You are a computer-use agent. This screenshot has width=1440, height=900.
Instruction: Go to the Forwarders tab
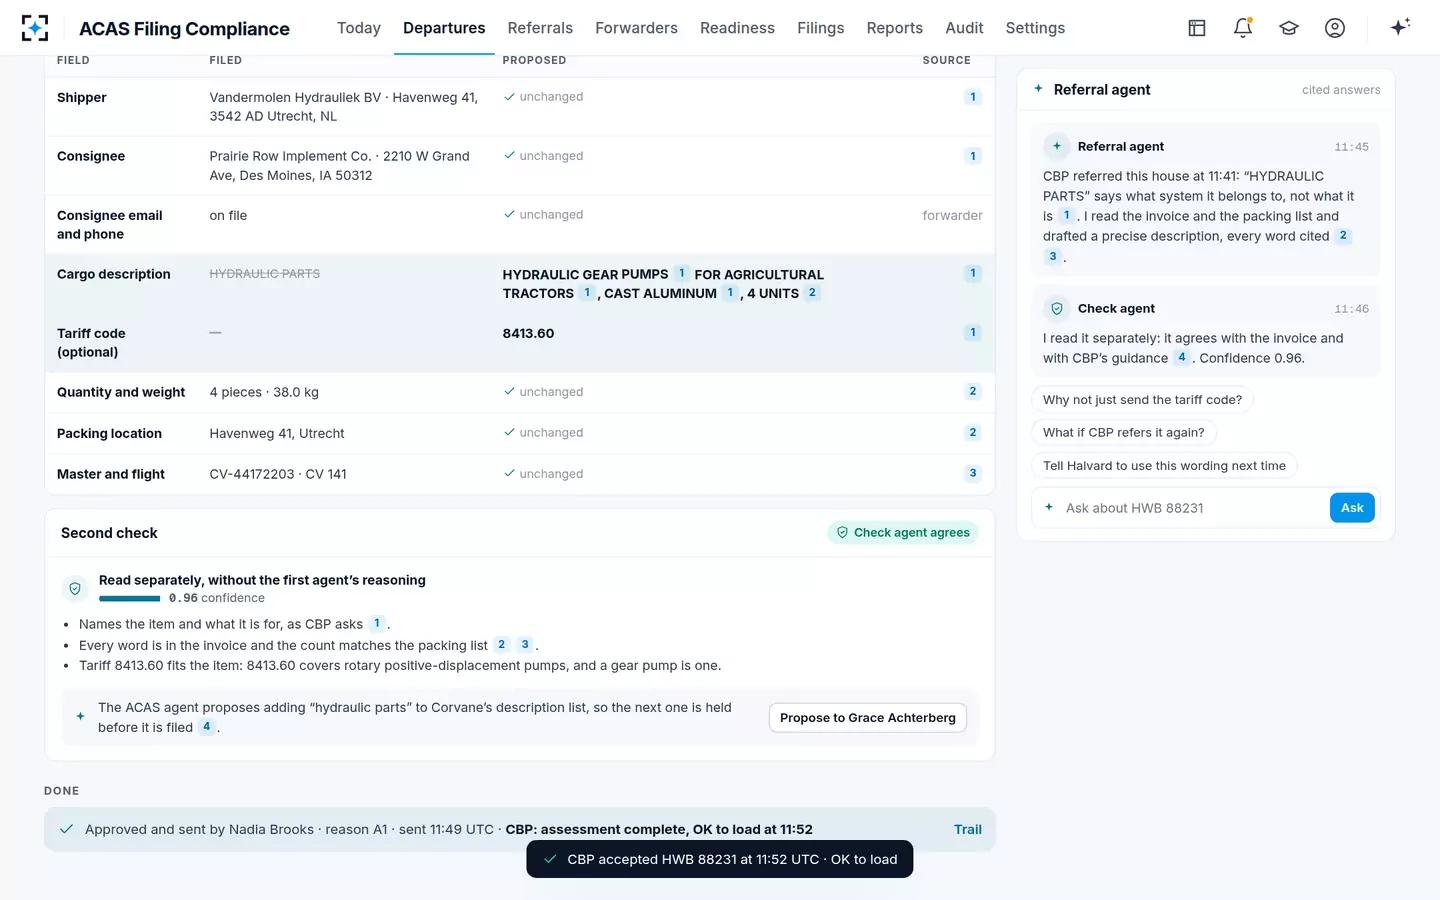pyautogui.click(x=636, y=28)
